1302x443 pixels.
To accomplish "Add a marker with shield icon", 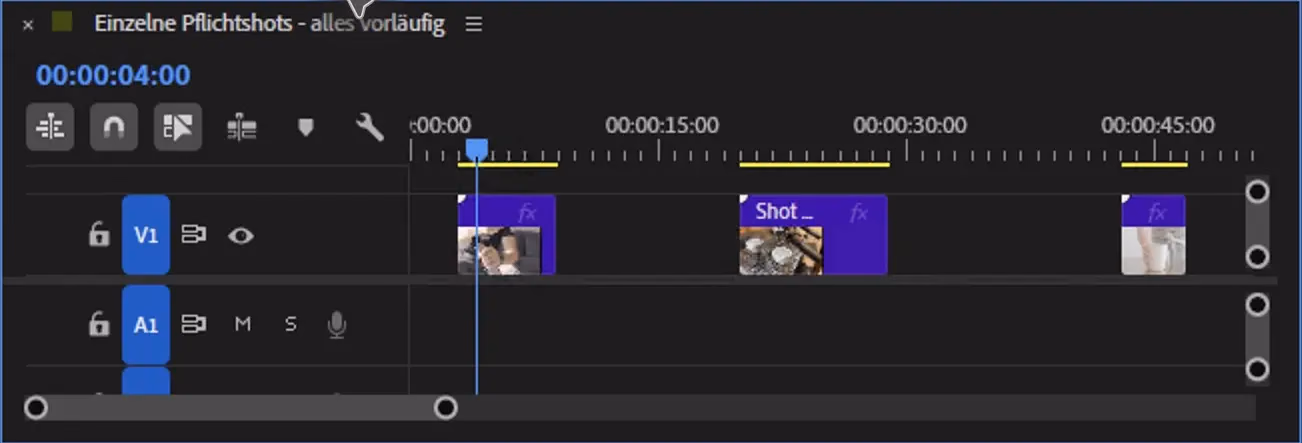I will click(x=306, y=127).
